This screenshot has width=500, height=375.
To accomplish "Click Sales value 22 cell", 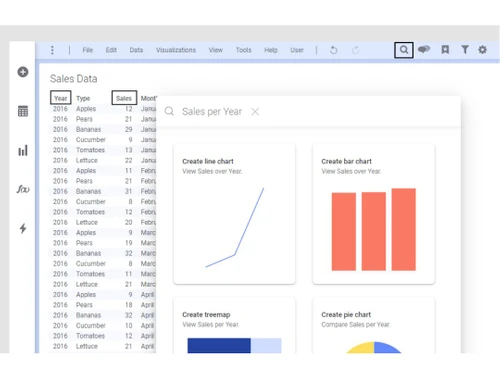I will click(129, 160).
